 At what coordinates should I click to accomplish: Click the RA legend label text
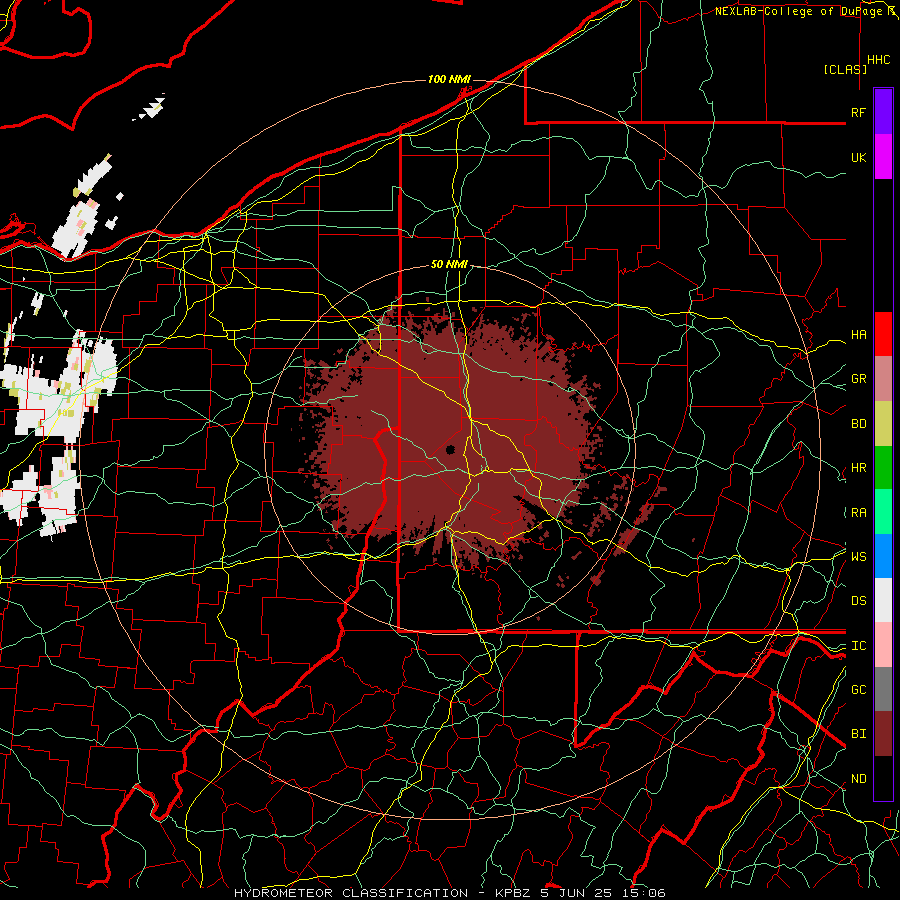pyautogui.click(x=858, y=513)
